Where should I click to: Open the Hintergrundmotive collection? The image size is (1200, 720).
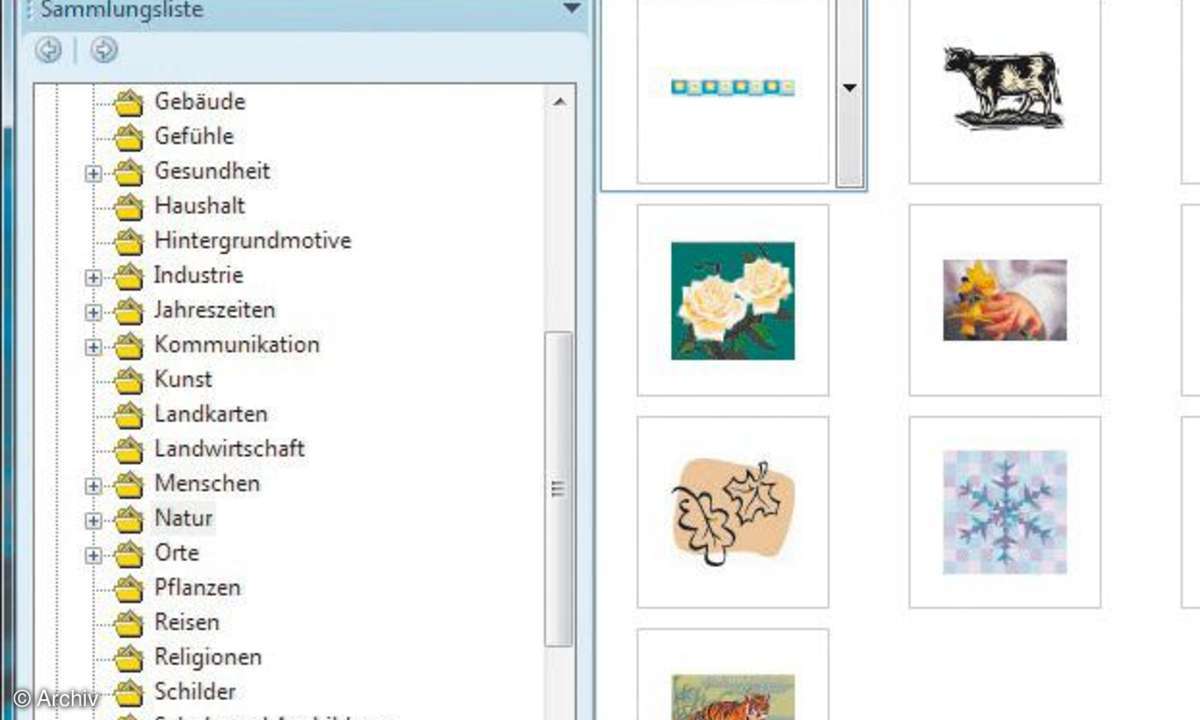pos(253,241)
